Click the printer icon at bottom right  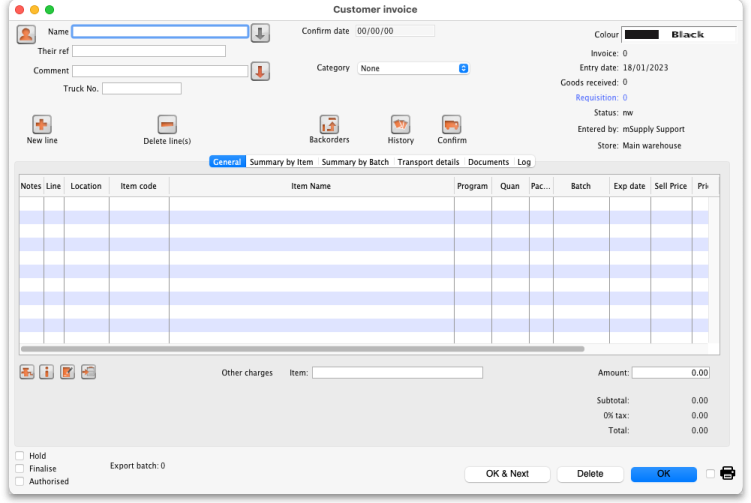tap(728, 473)
